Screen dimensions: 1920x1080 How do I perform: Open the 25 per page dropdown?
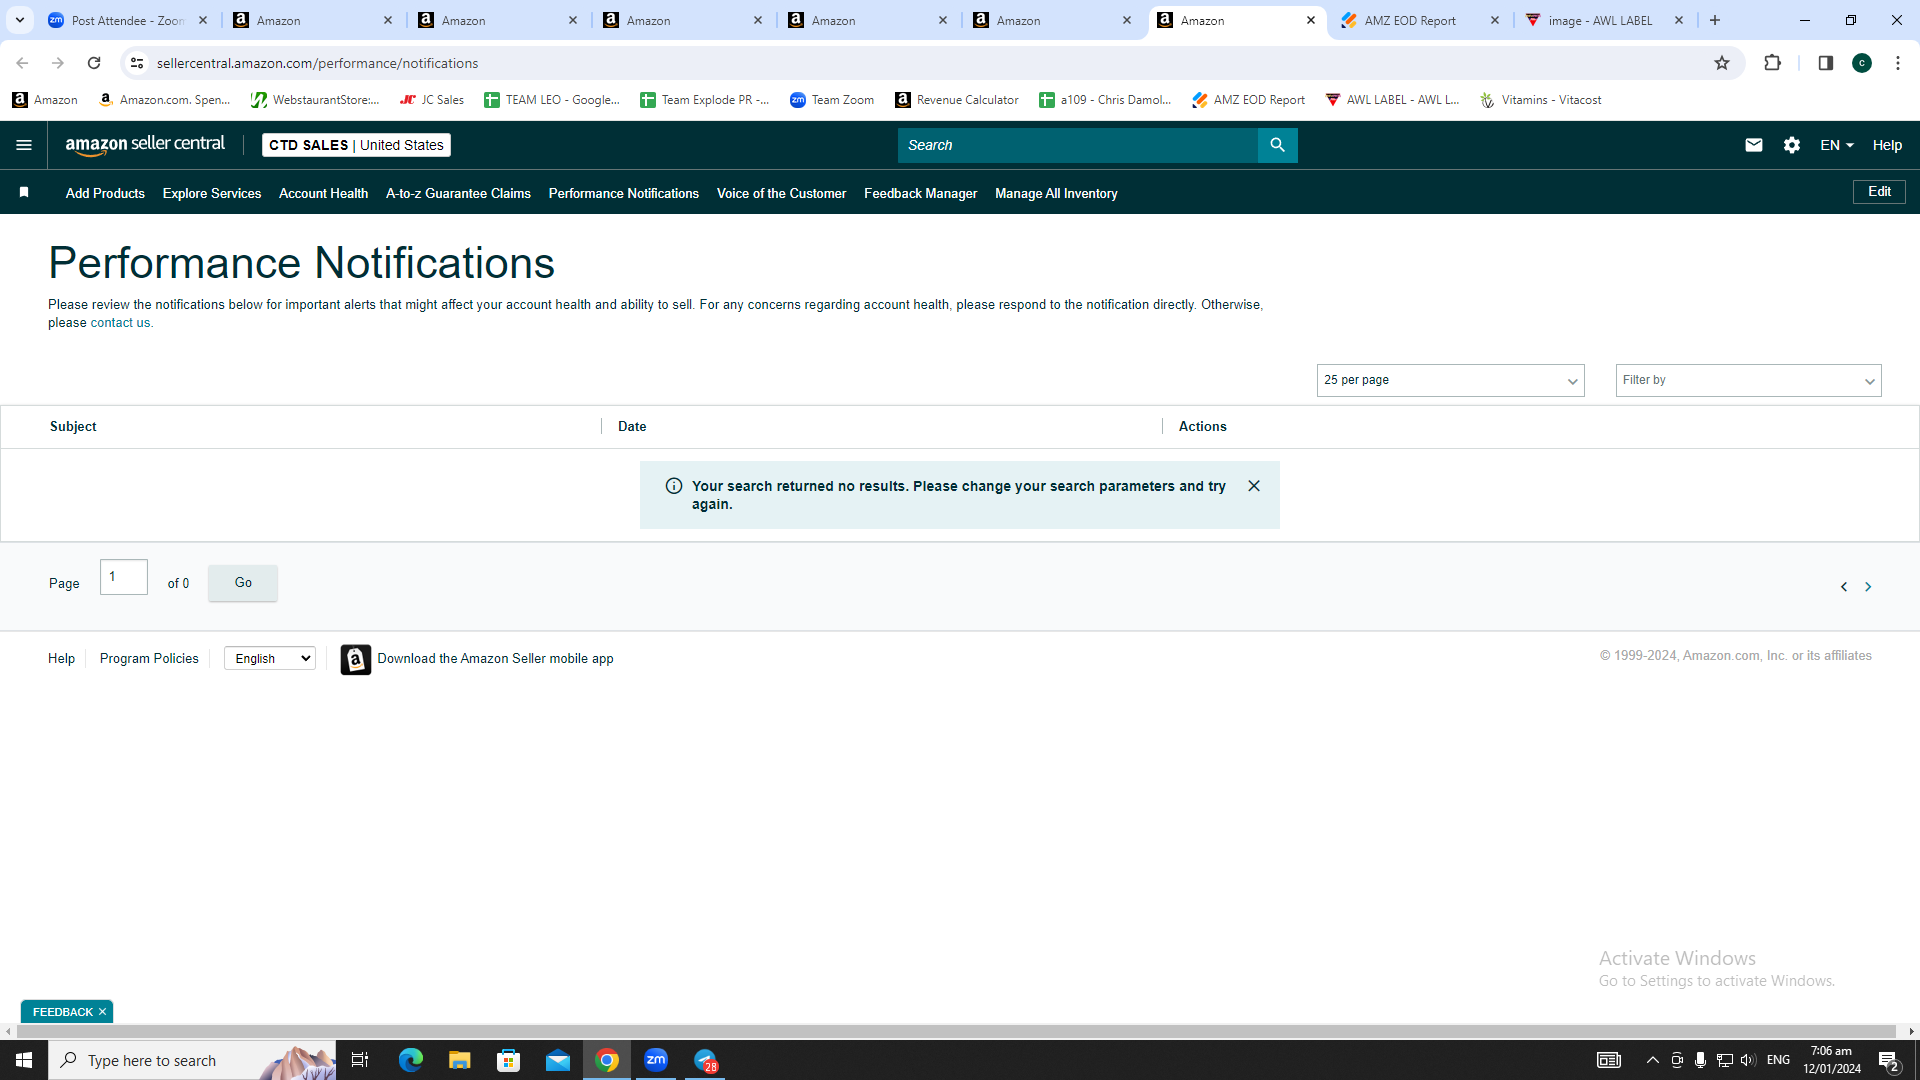tap(1450, 380)
